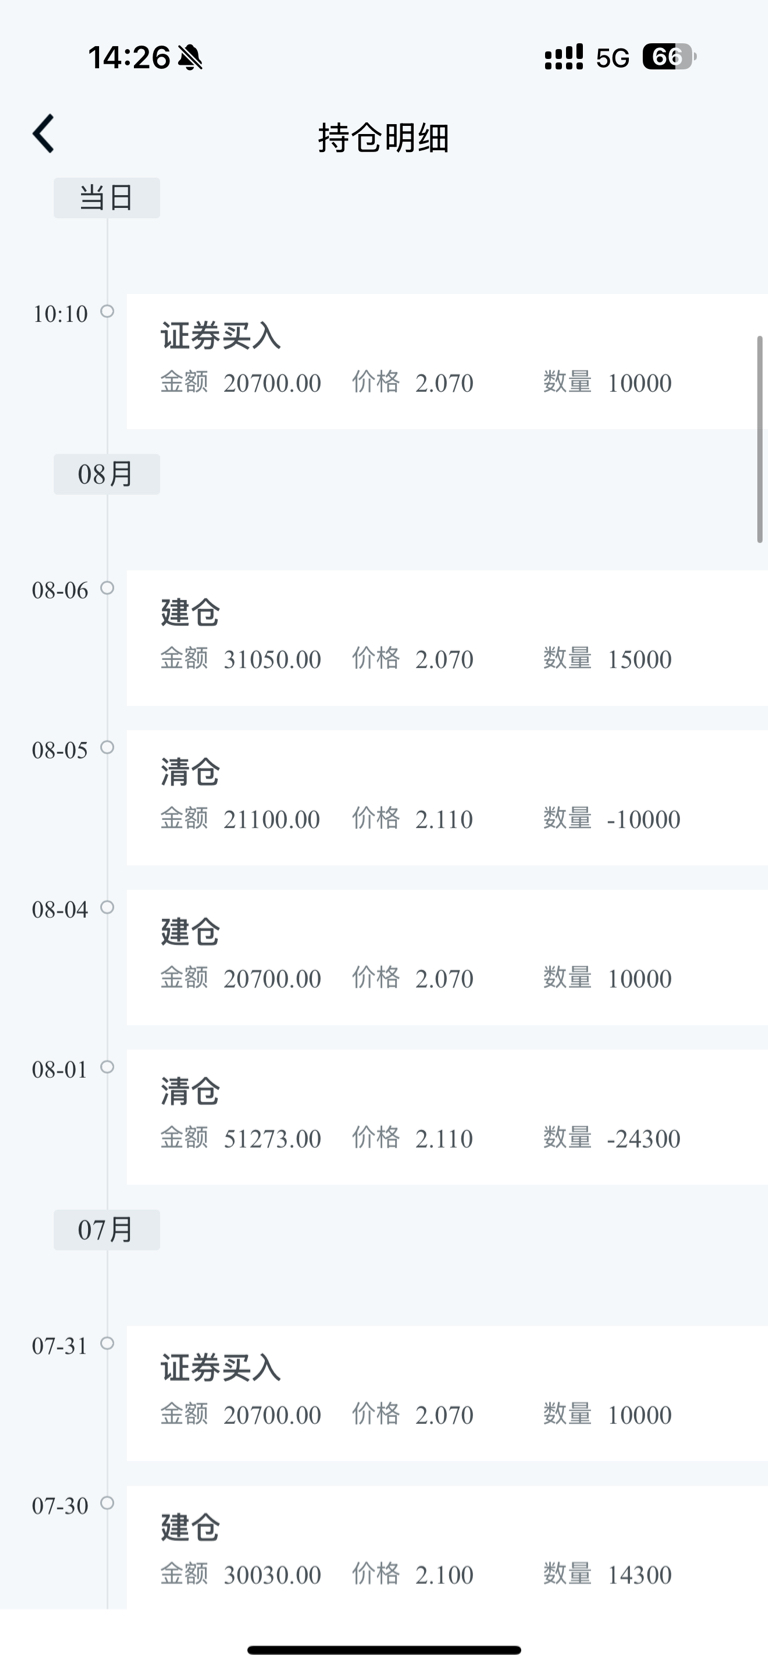Tap the cellular signal bars icon
The height and width of the screenshot is (1669, 768).
[x=563, y=58]
